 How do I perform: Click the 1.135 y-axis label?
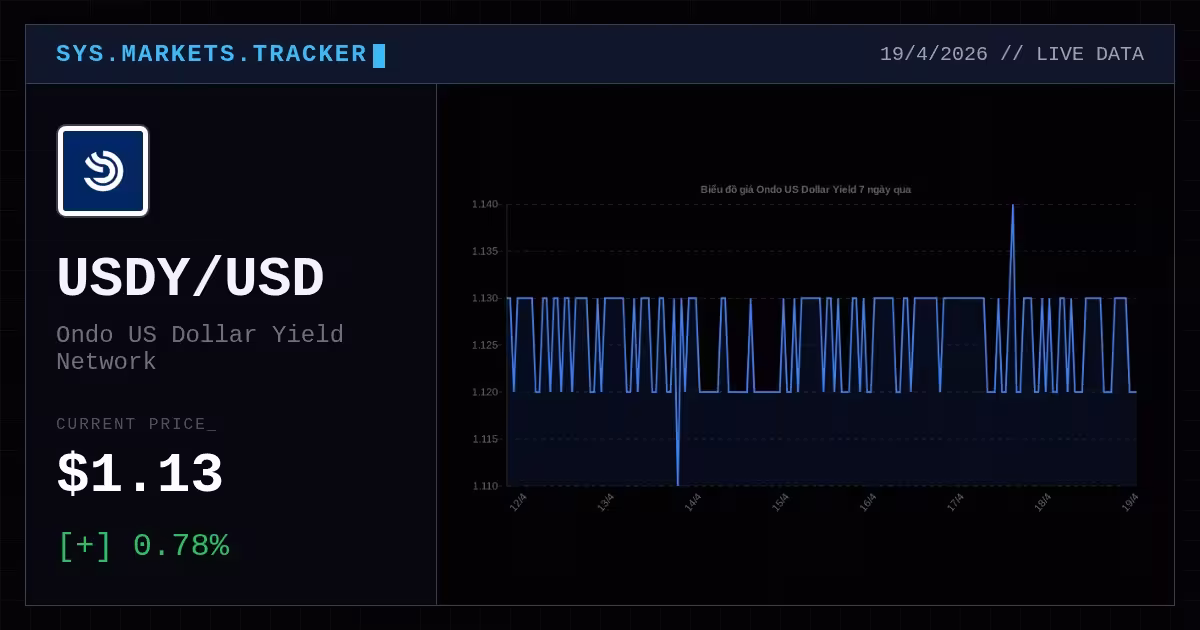point(485,252)
